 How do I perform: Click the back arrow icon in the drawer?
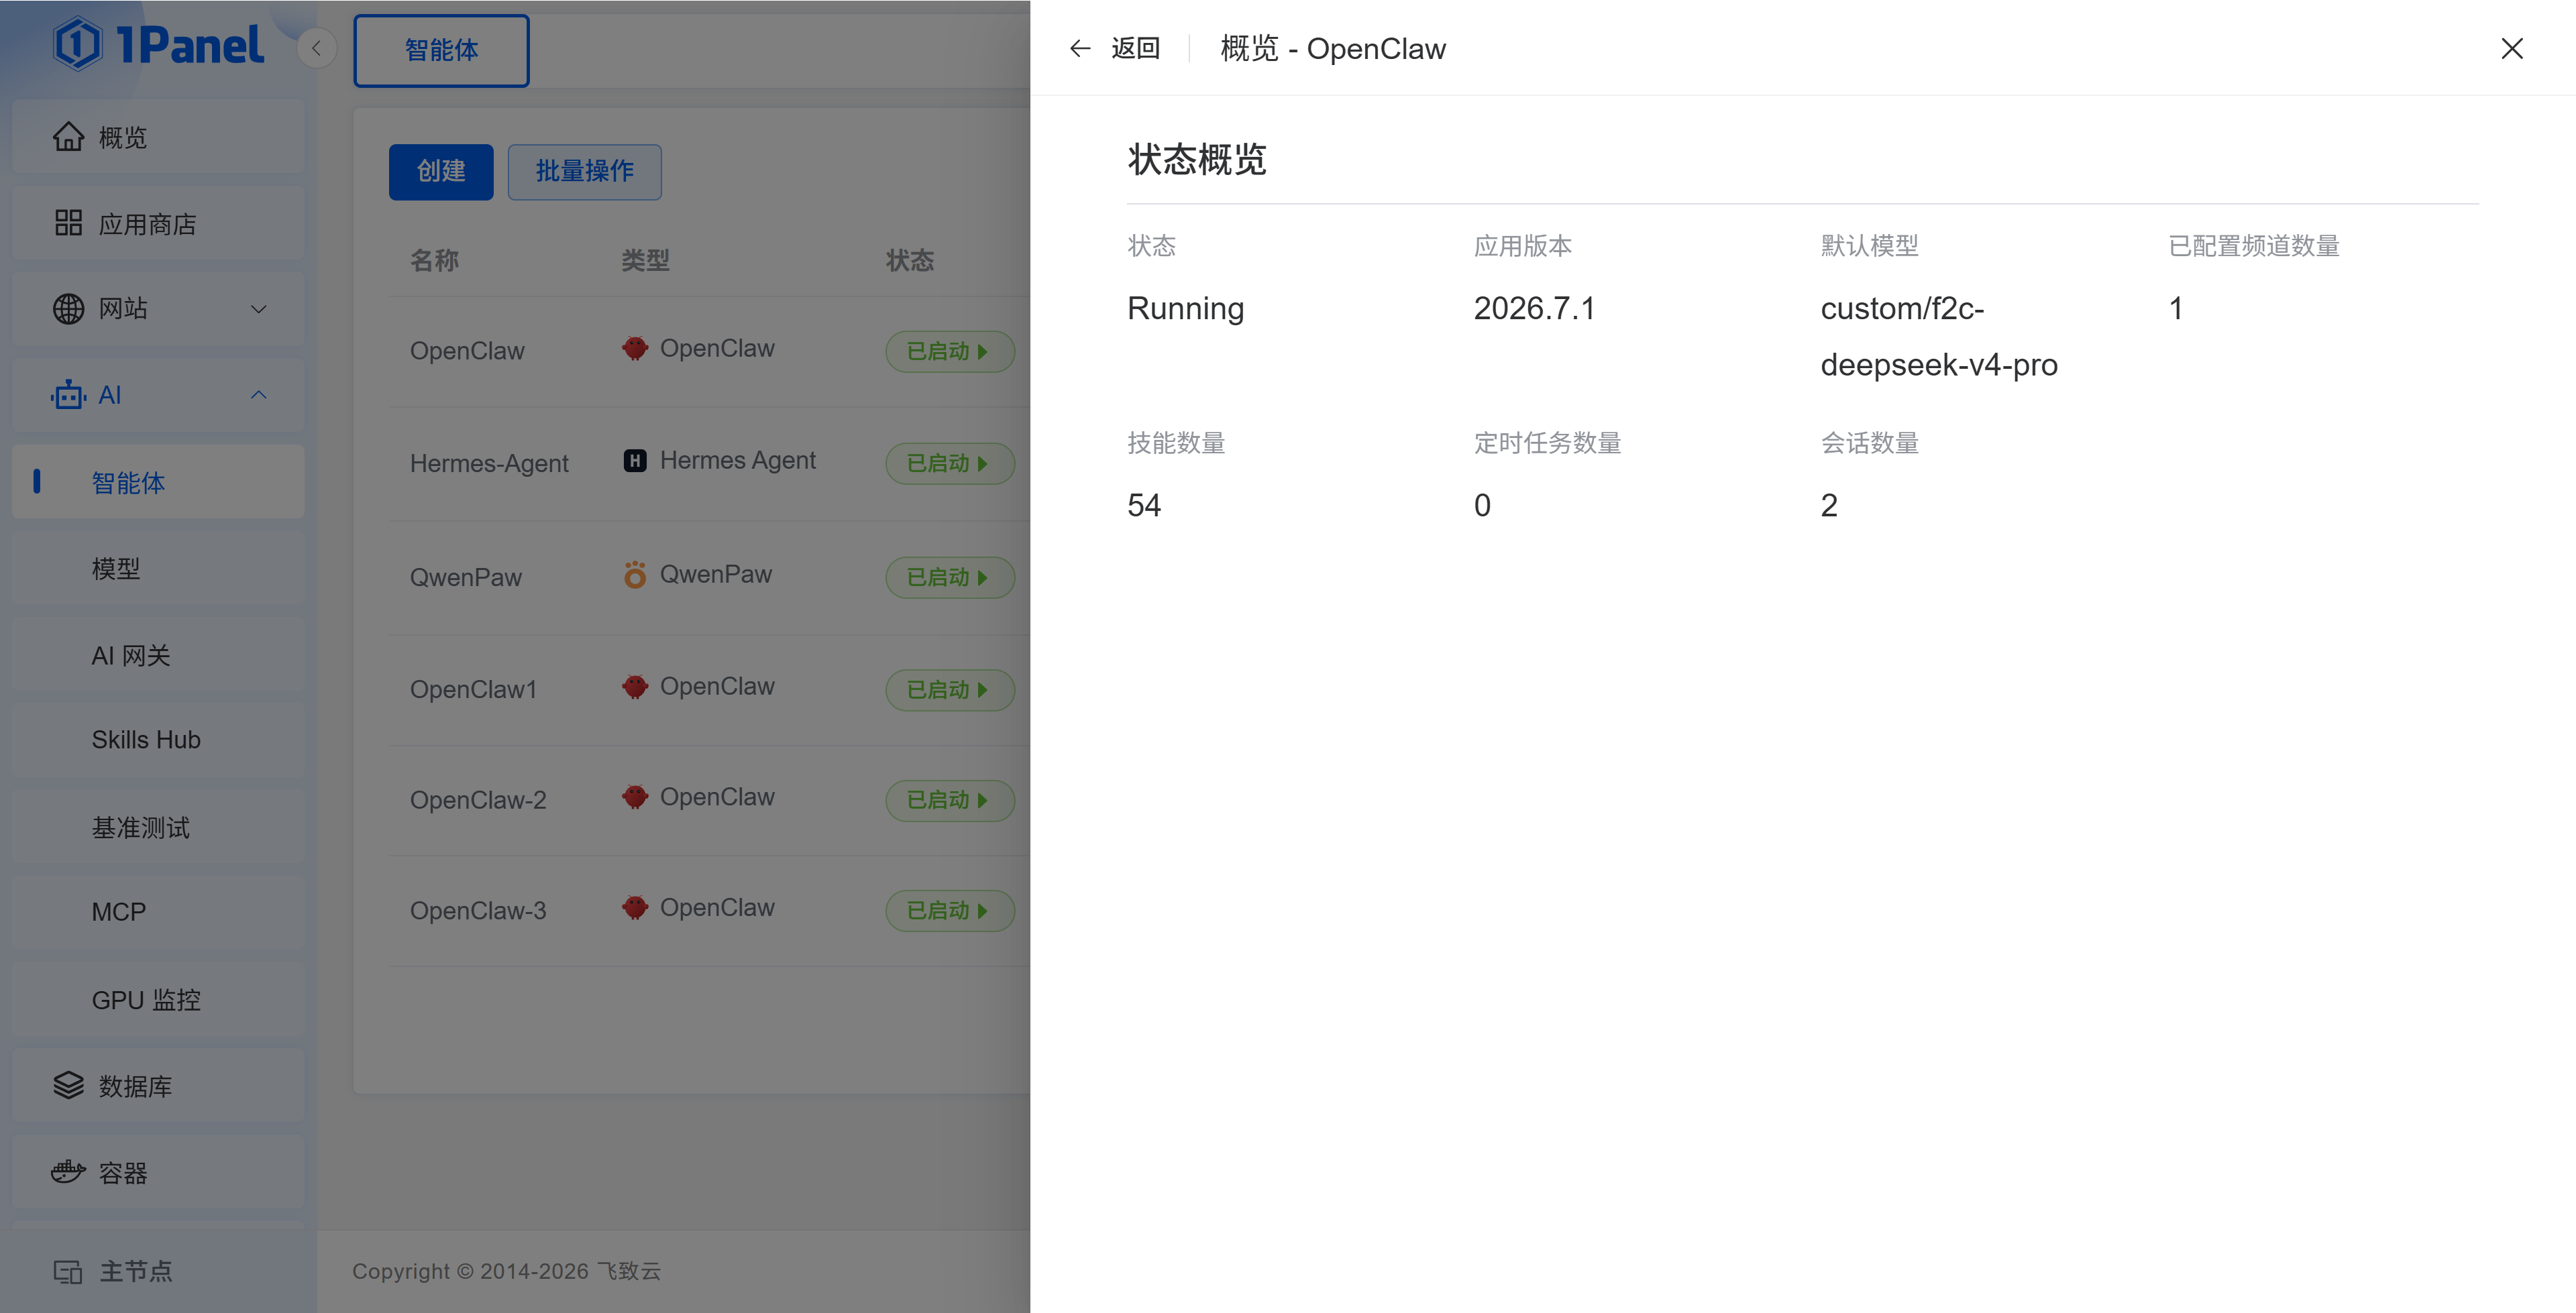(1080, 48)
